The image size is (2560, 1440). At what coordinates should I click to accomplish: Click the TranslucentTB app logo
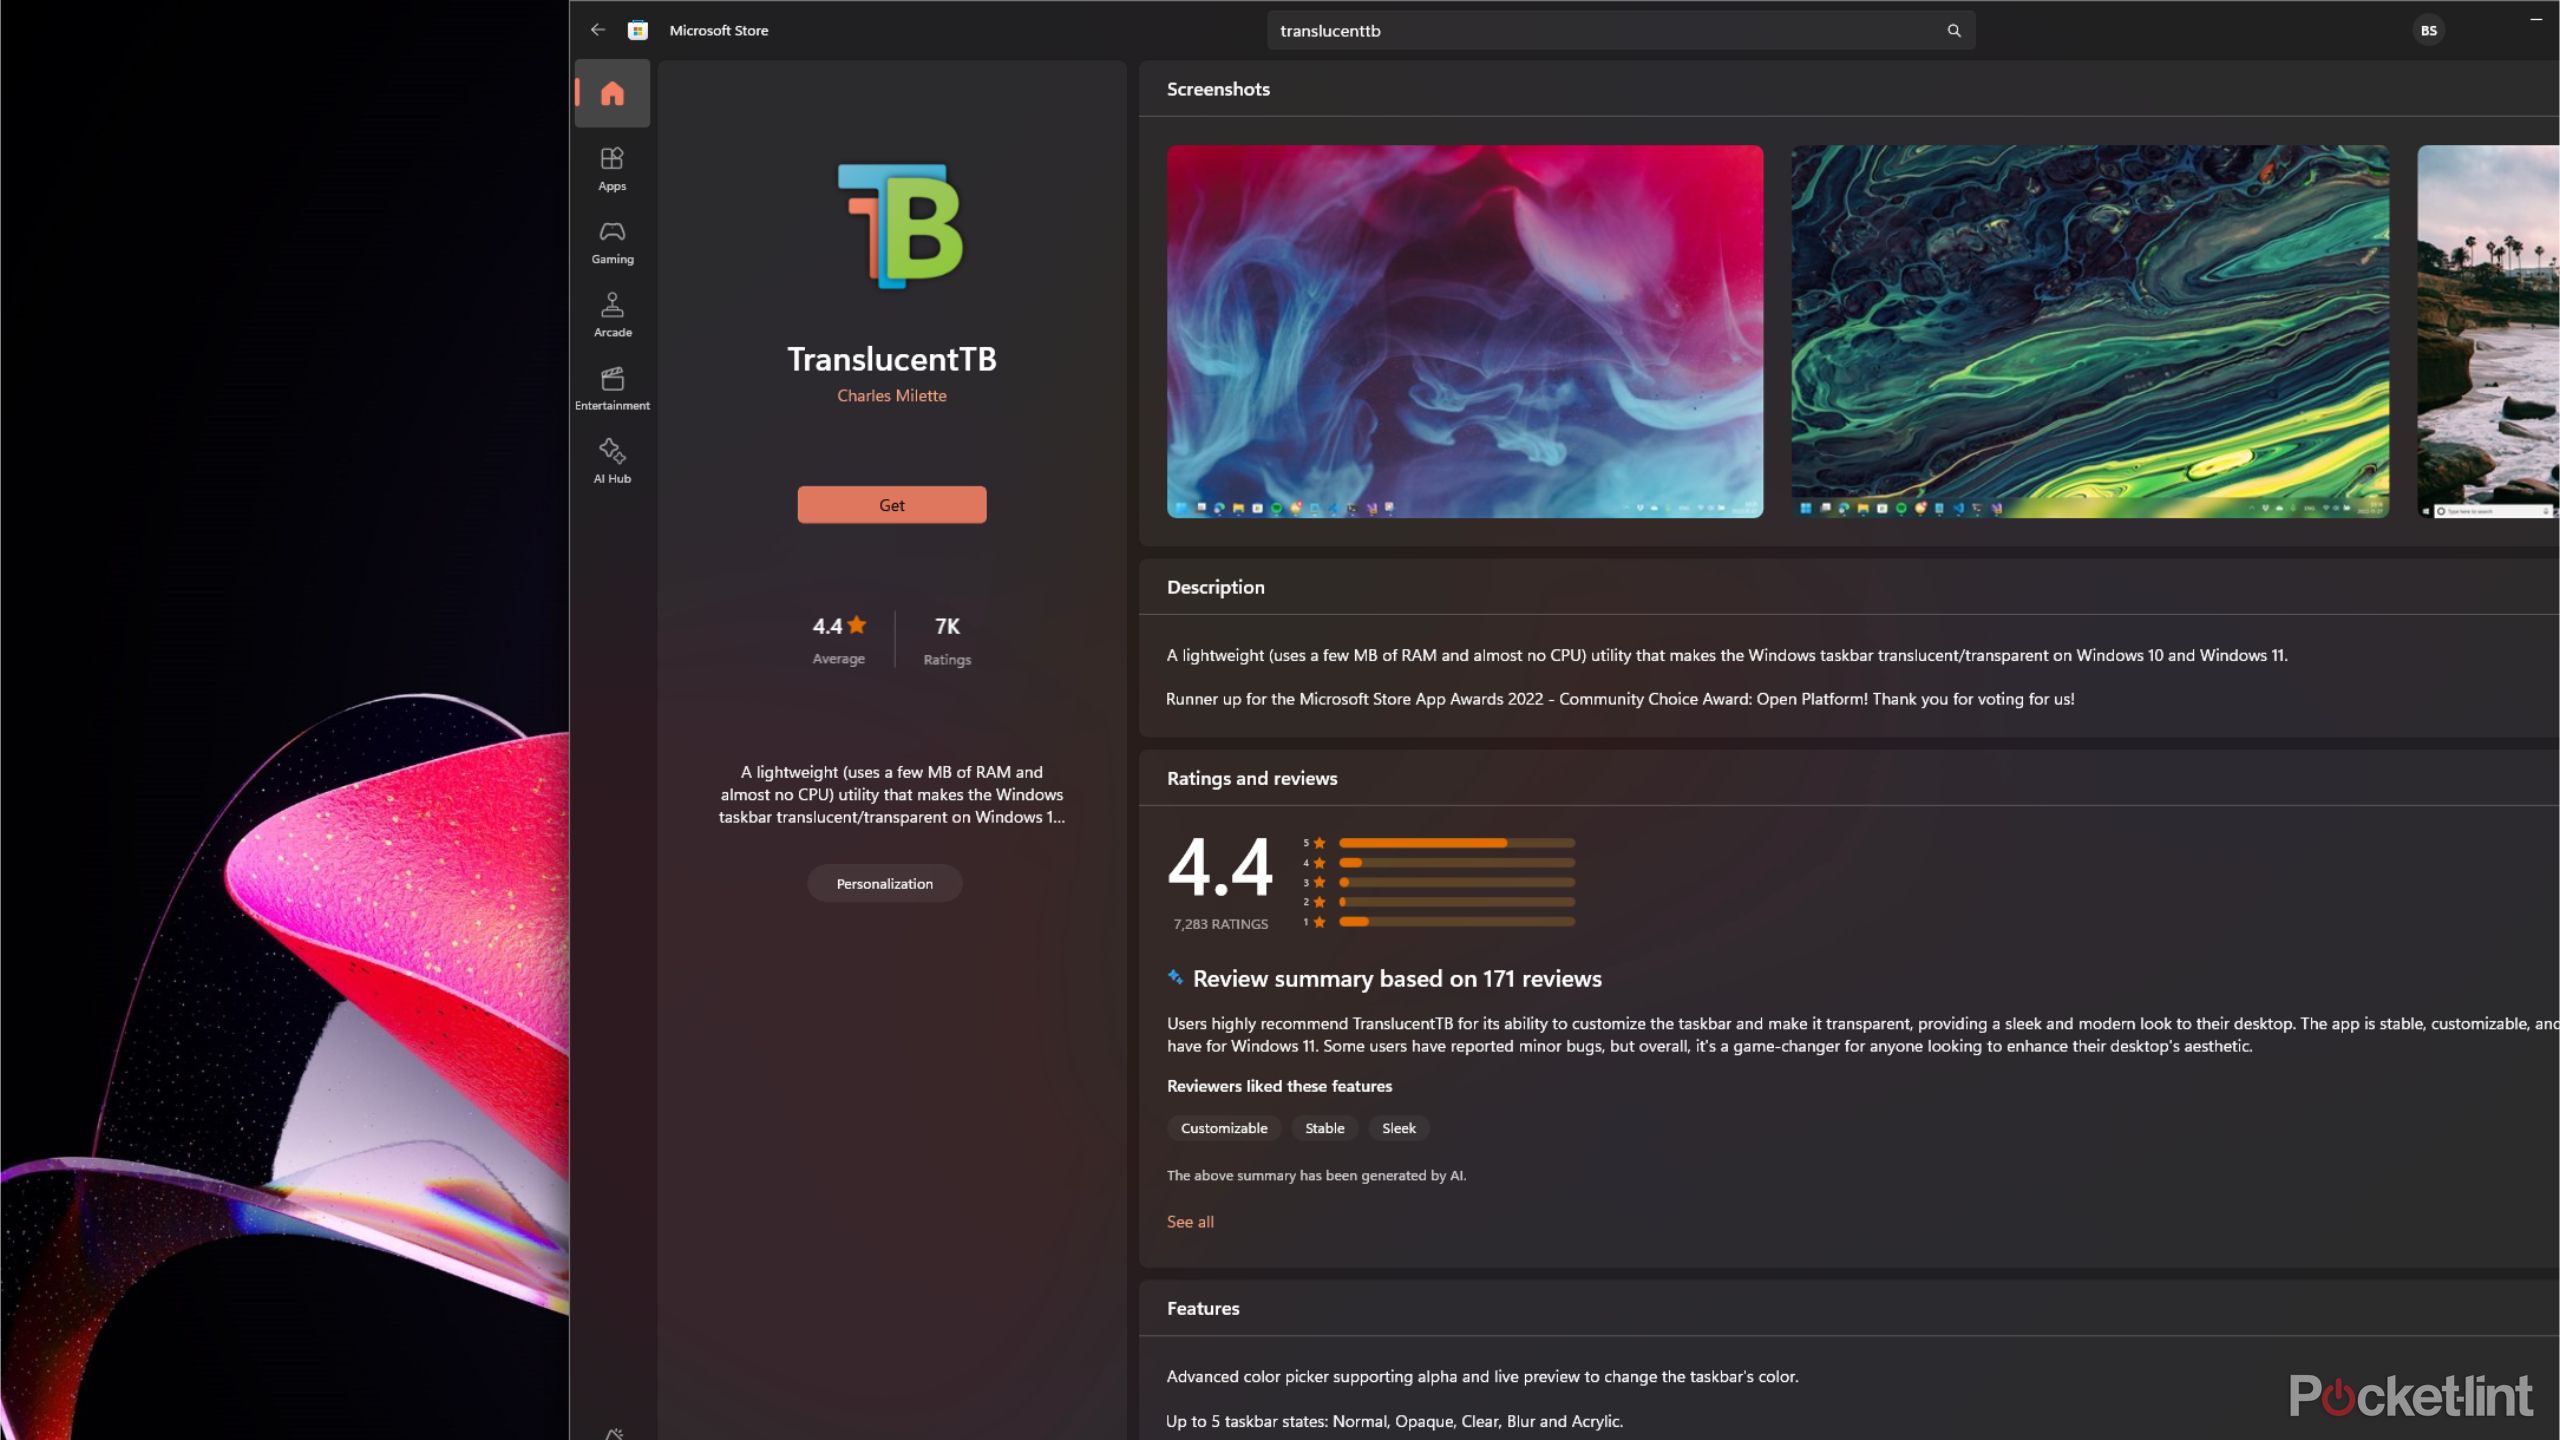click(900, 226)
